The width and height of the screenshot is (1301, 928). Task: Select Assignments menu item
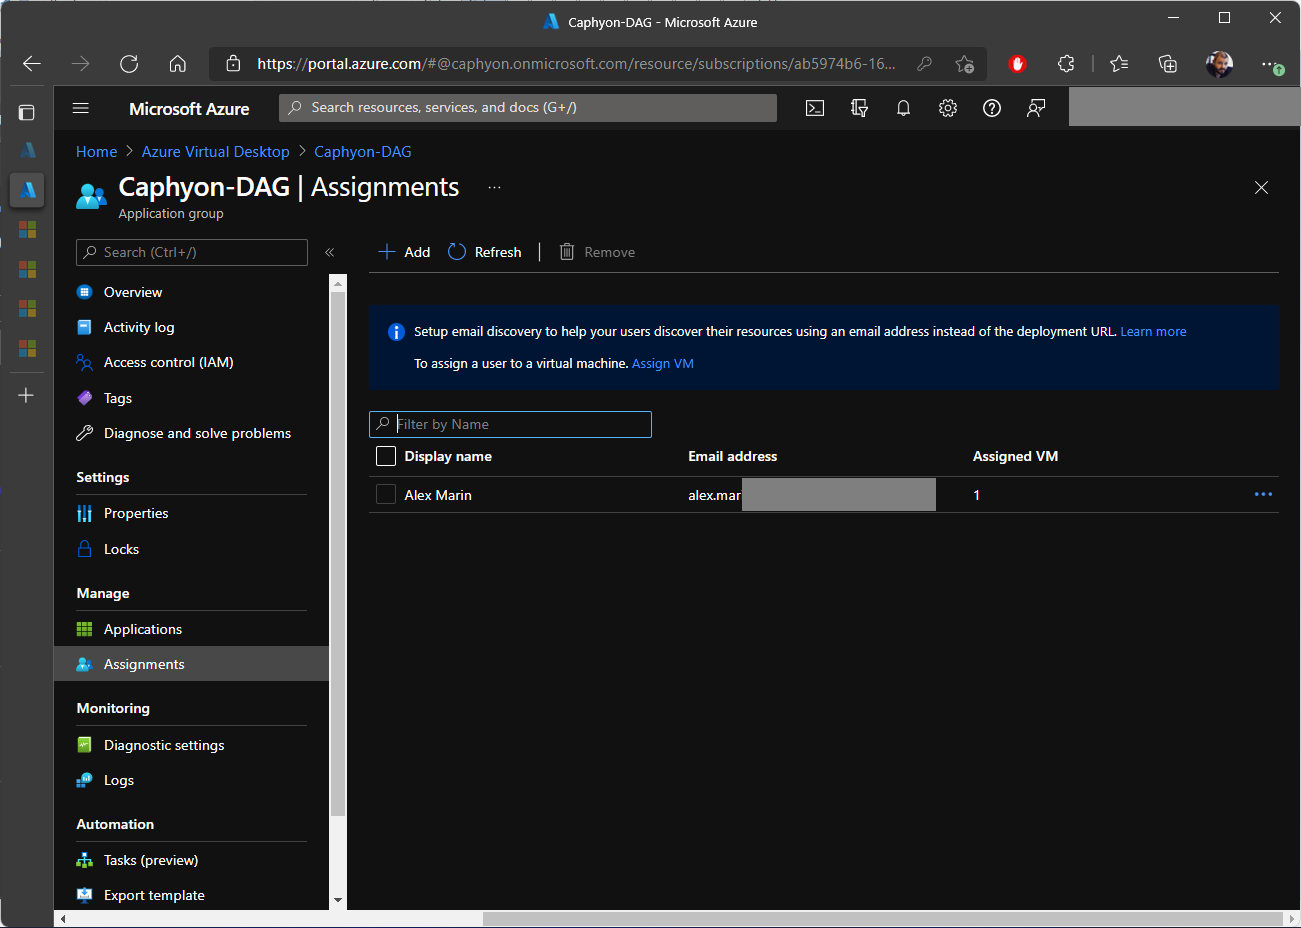pos(191,664)
